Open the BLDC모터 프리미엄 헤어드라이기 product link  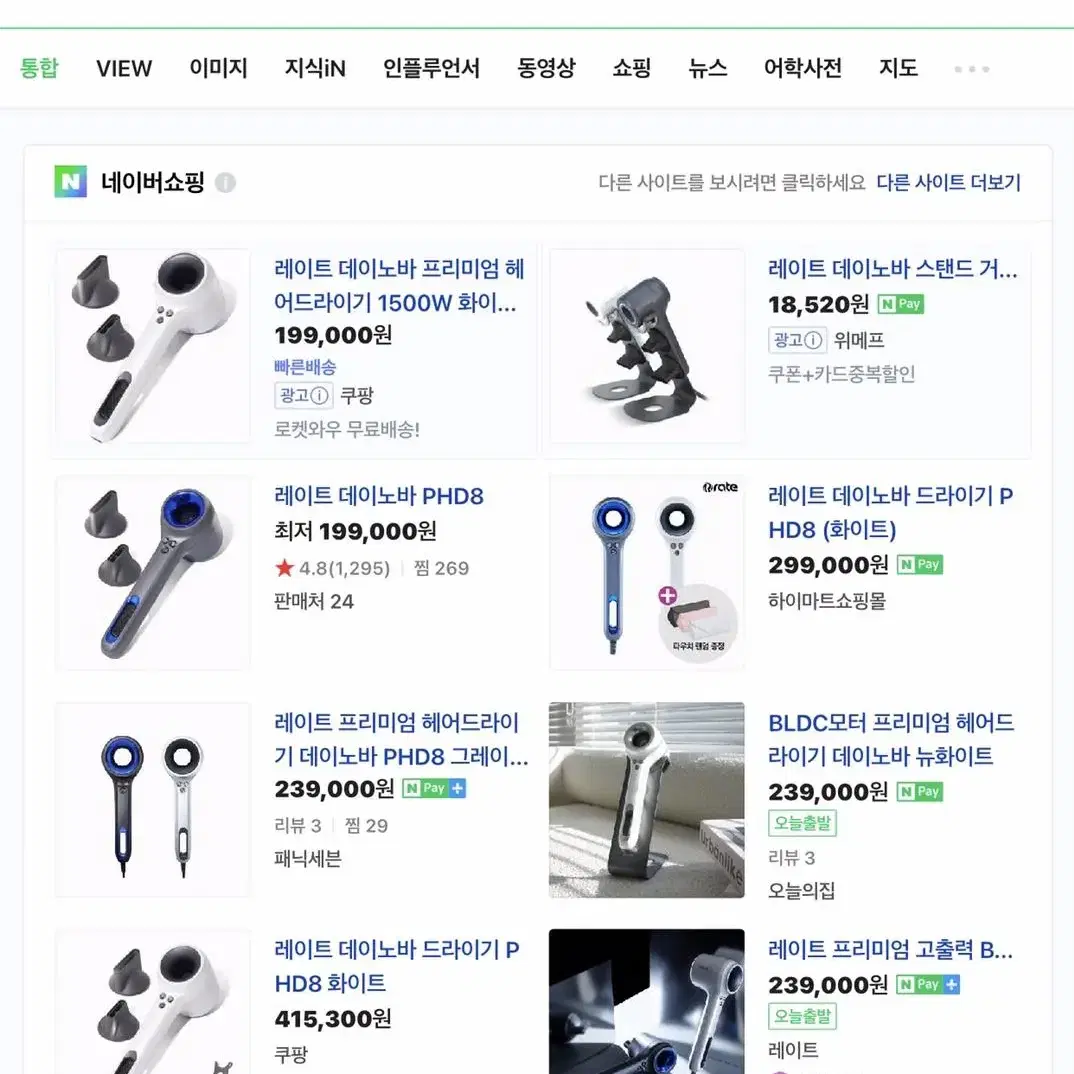pos(891,740)
